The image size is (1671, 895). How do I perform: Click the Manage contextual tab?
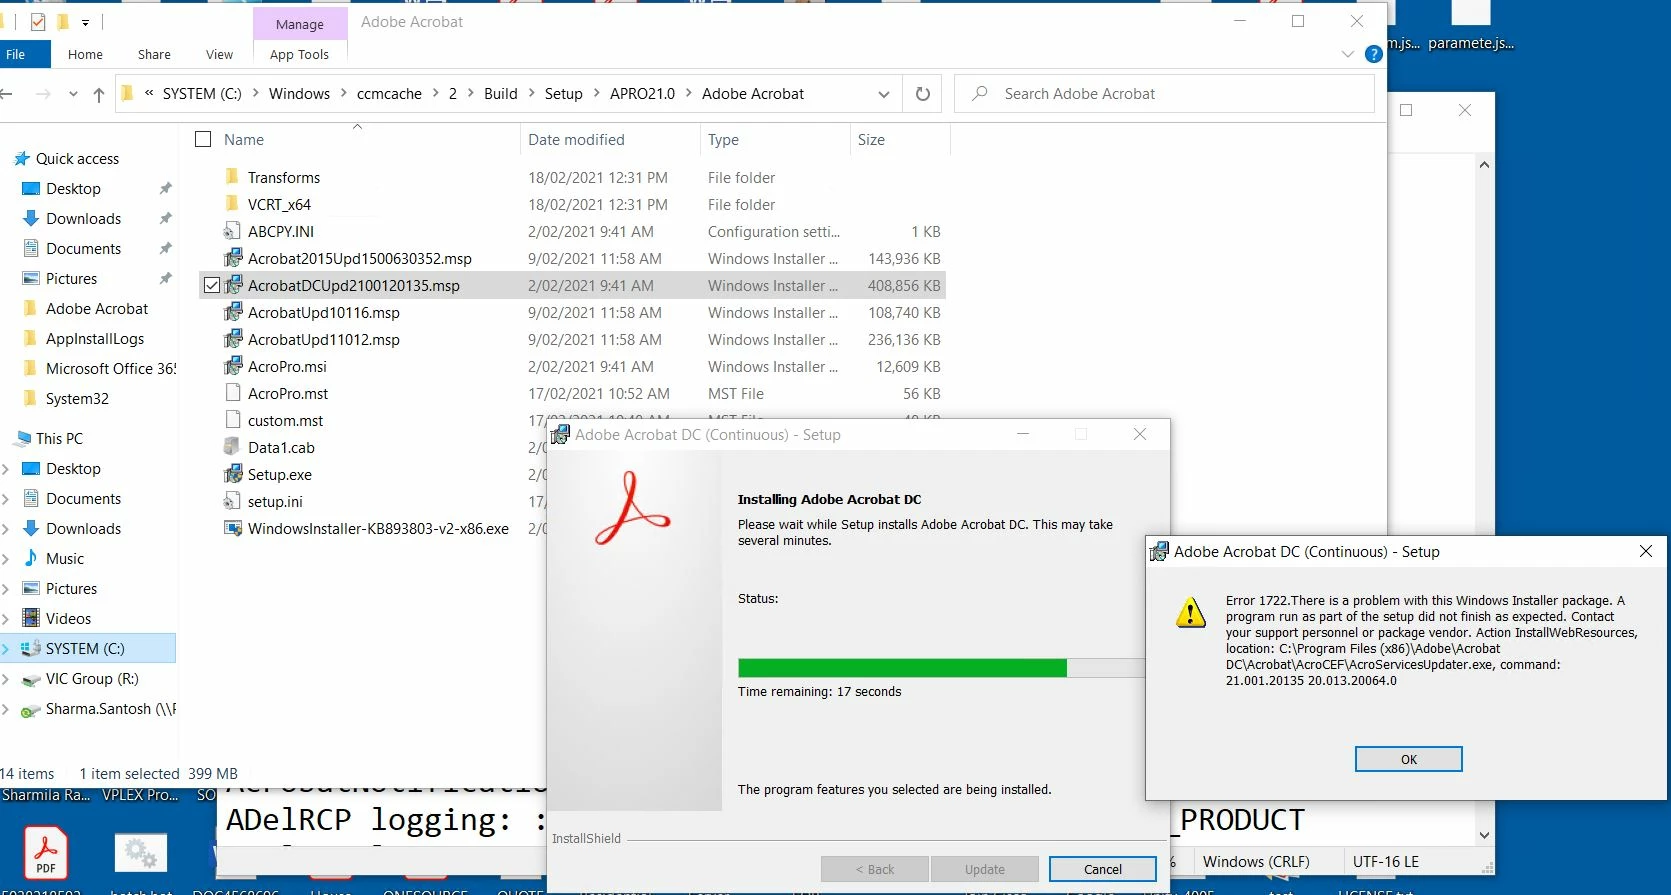click(x=299, y=23)
